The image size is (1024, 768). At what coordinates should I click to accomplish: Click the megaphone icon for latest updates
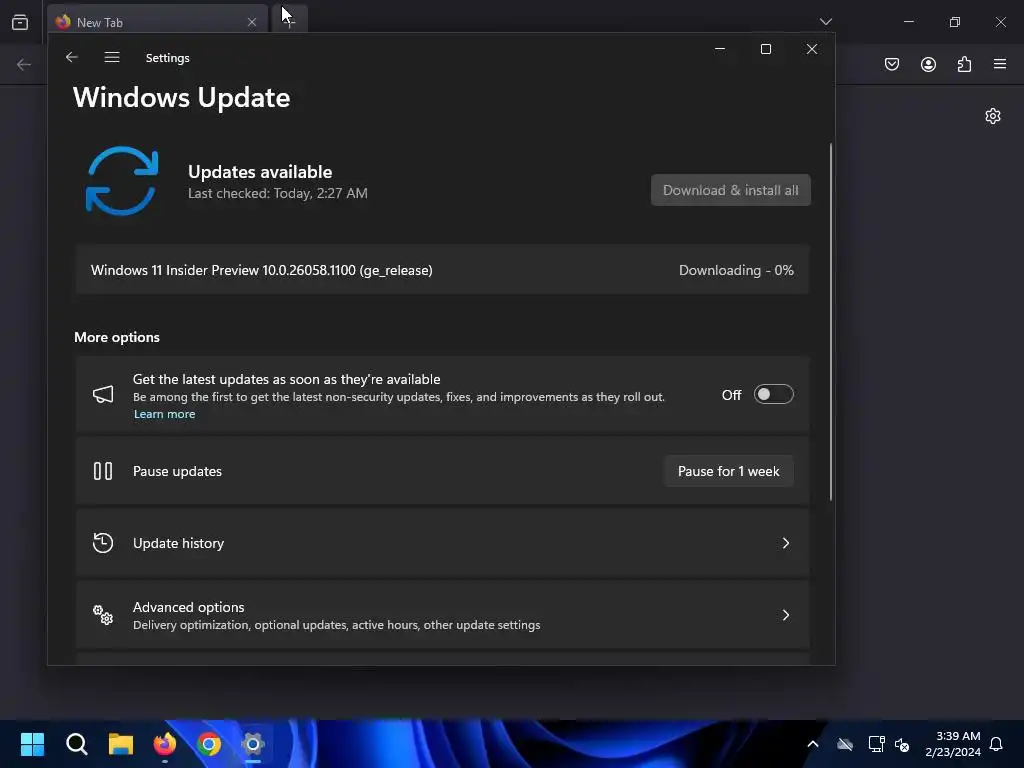tap(103, 394)
